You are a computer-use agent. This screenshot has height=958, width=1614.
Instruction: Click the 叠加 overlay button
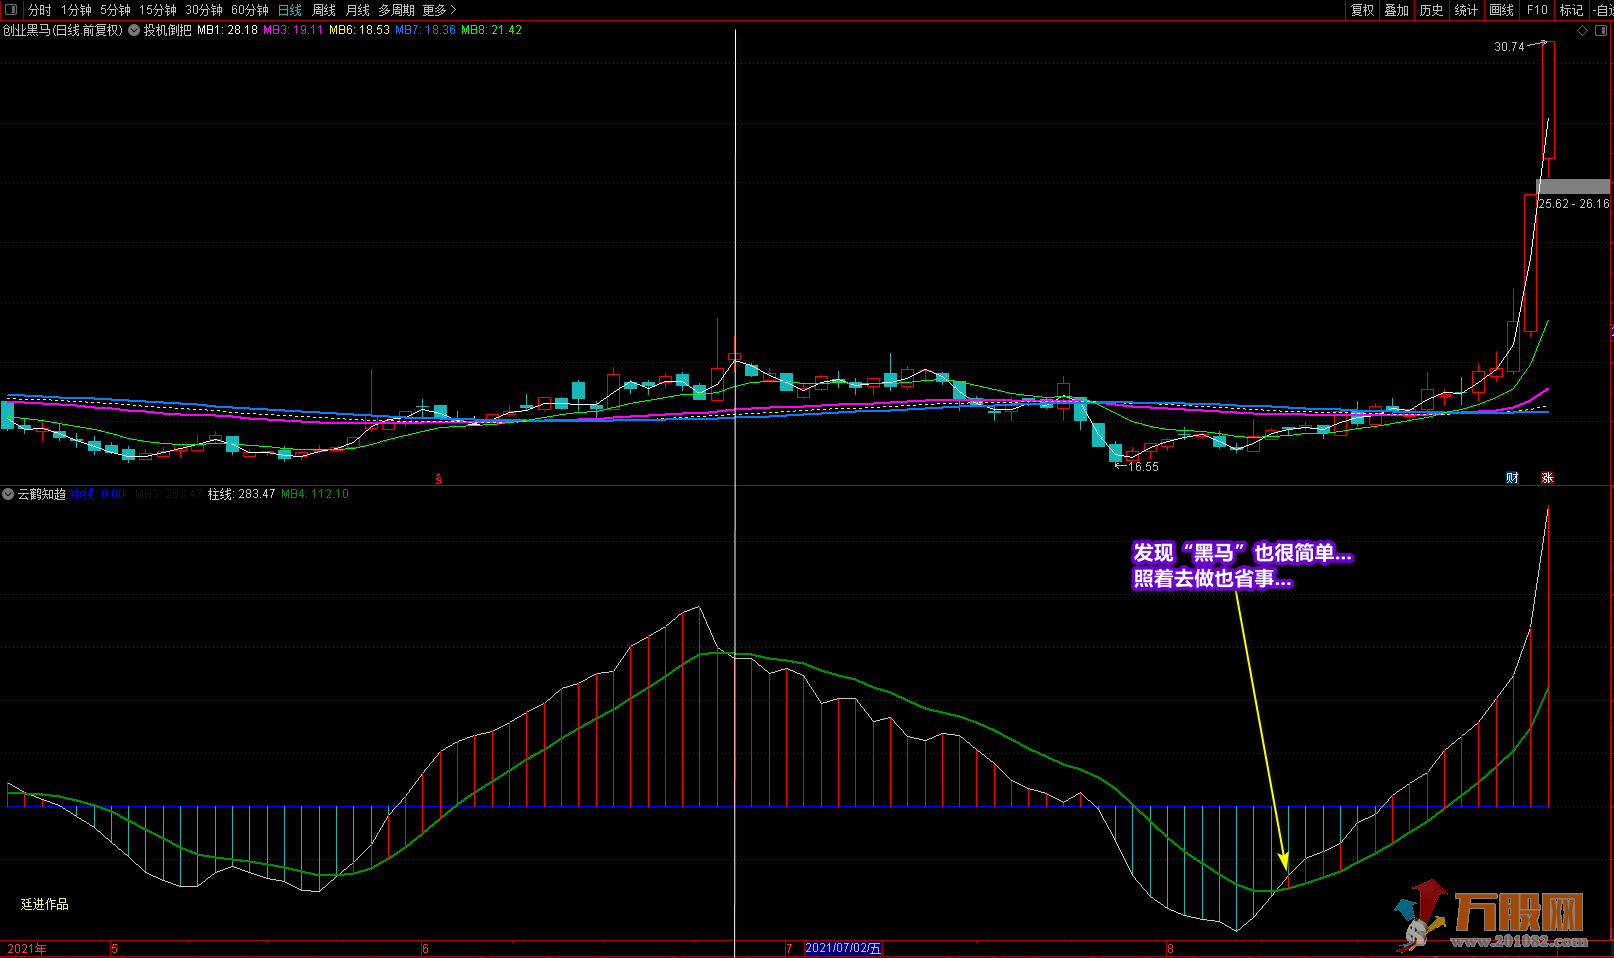point(1396,10)
